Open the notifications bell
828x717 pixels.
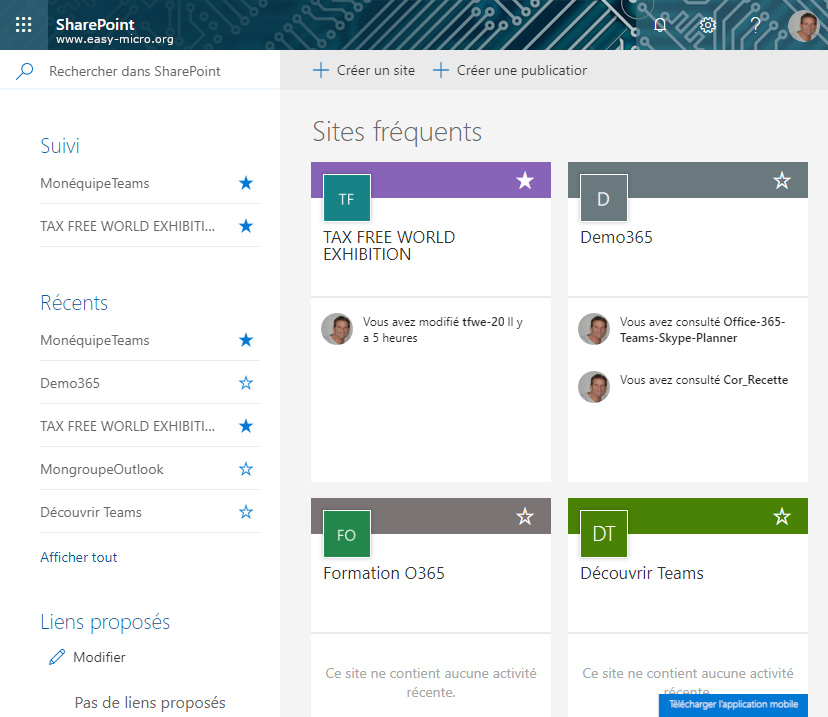660,25
